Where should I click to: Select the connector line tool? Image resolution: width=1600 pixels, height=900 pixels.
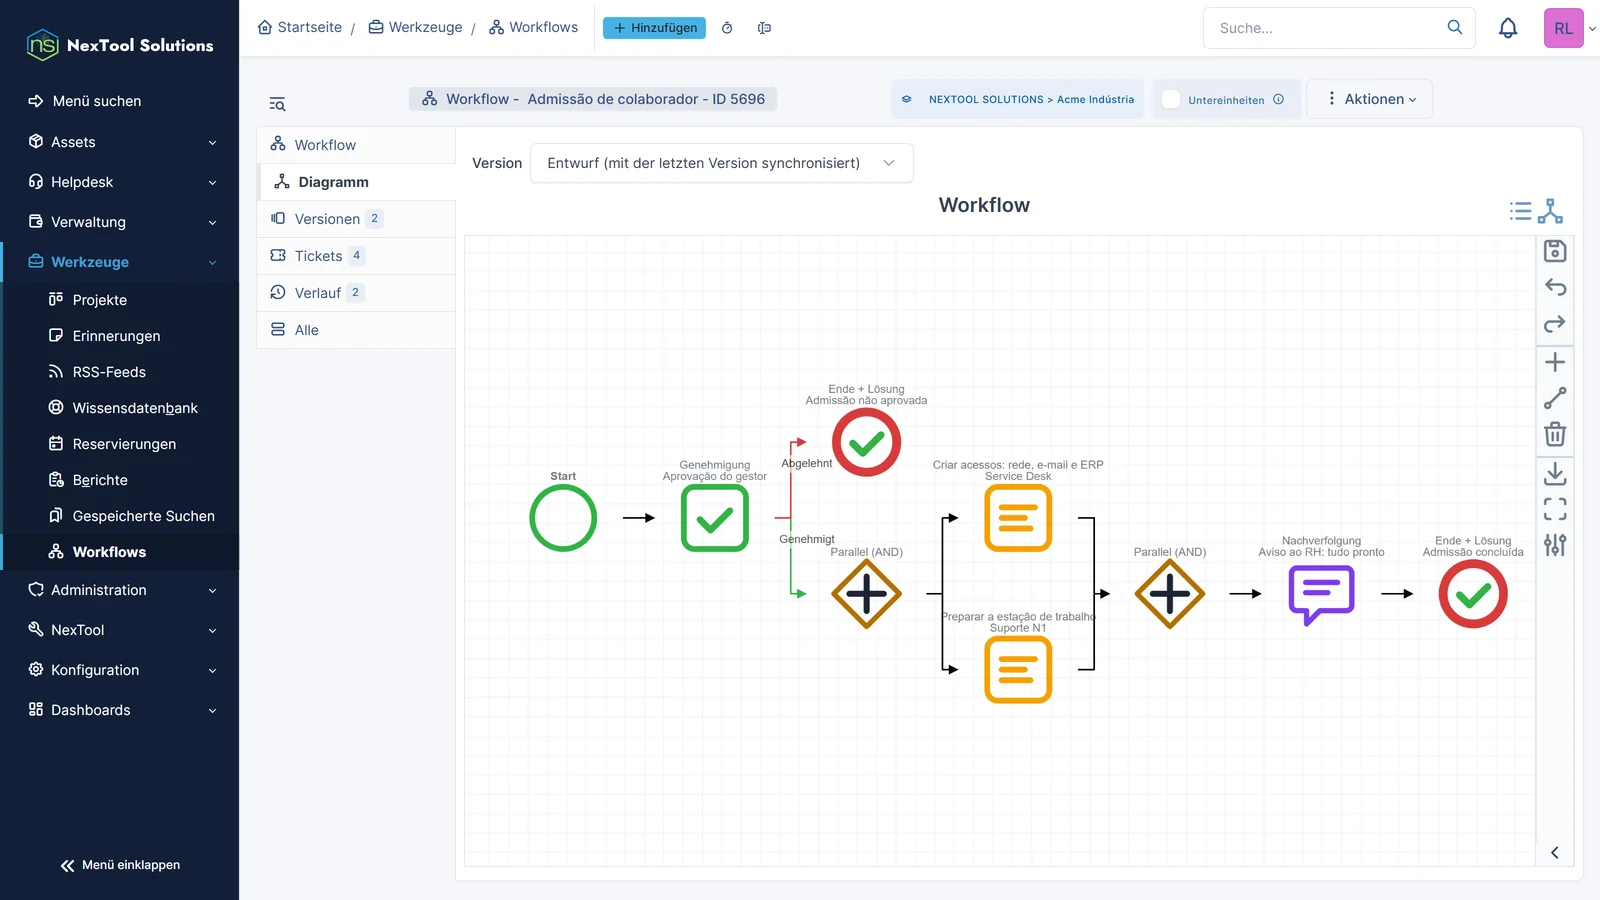coord(1555,398)
